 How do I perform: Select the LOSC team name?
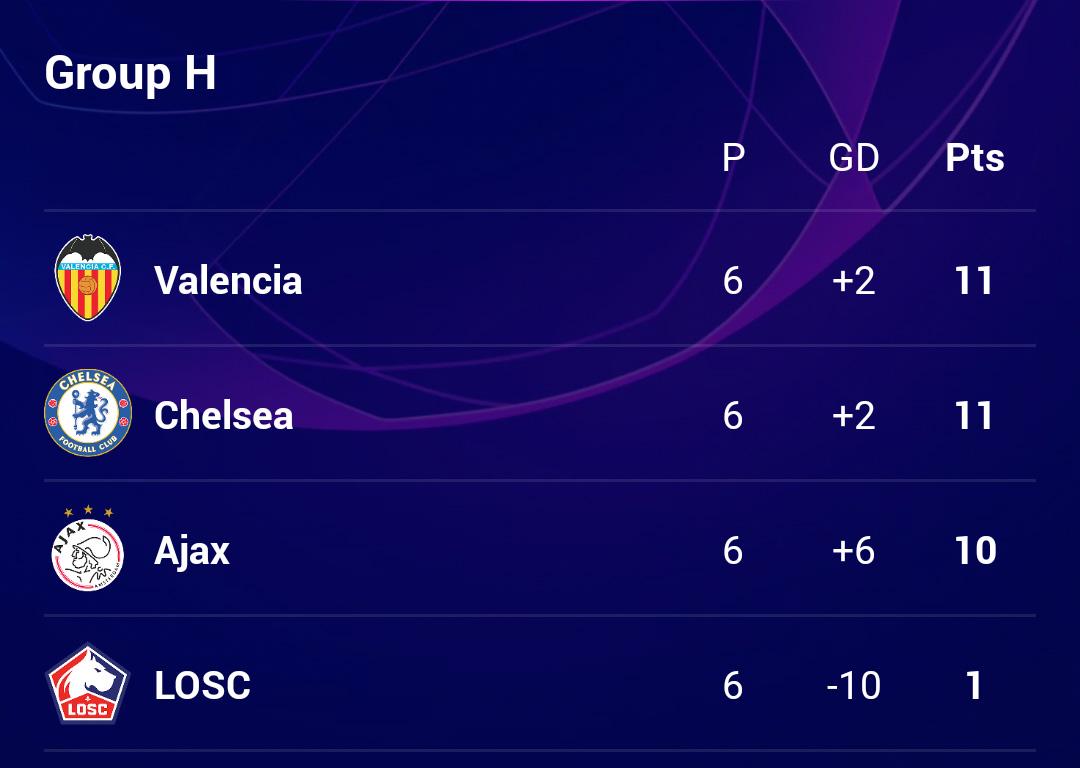point(203,686)
